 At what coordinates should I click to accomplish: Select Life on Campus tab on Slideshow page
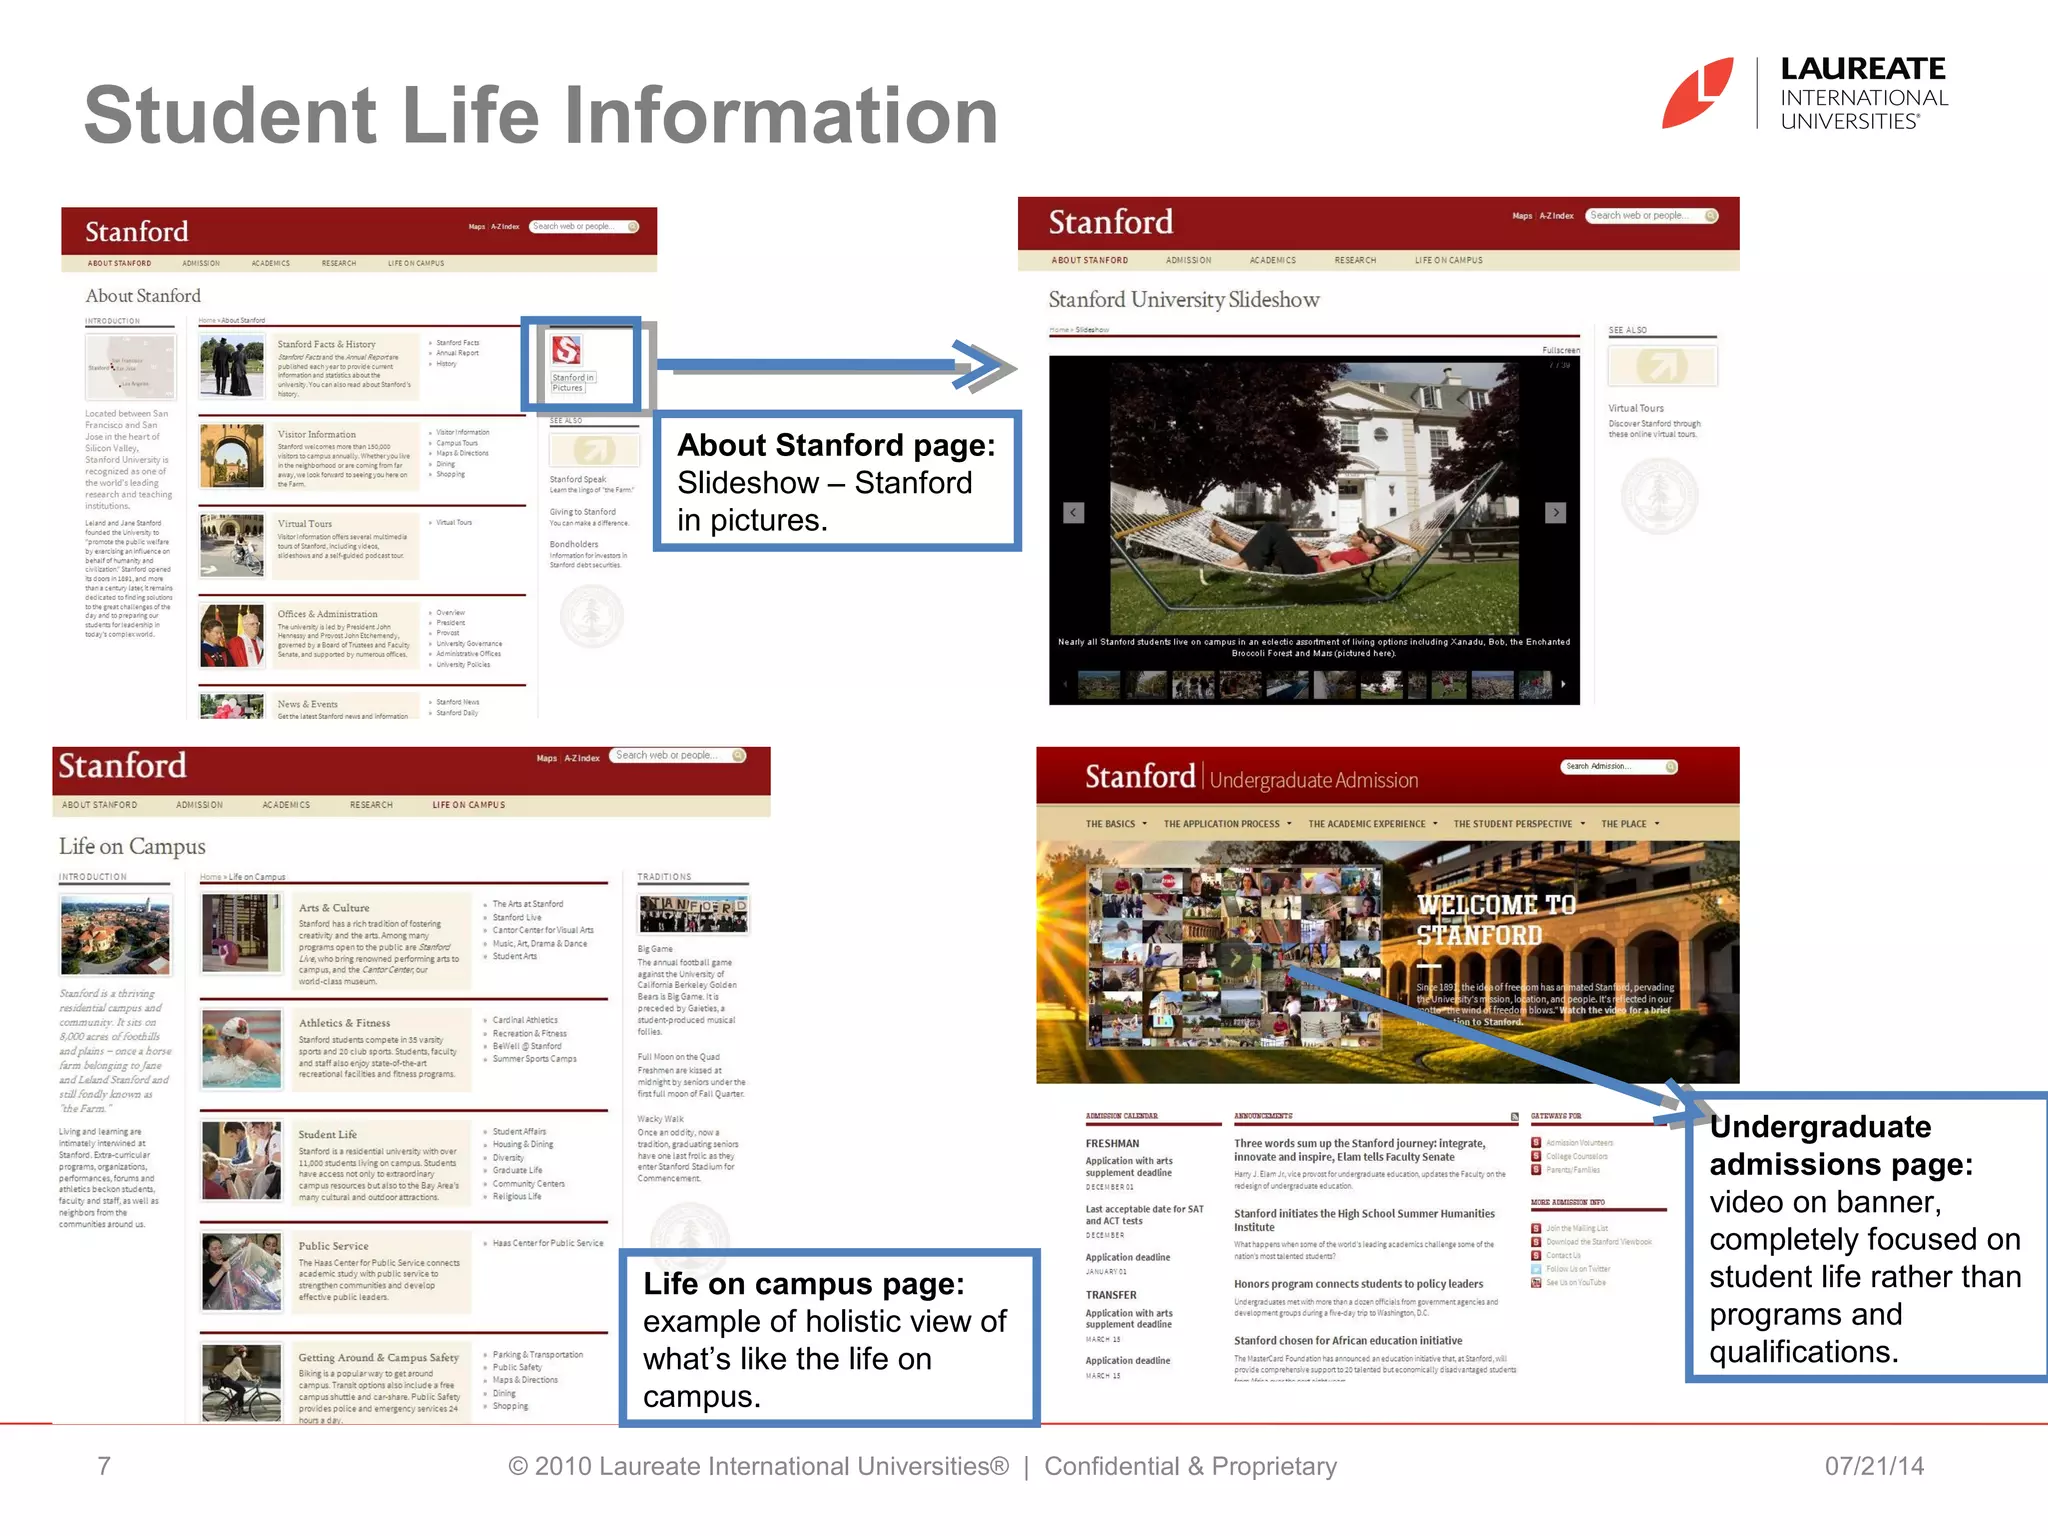(x=1448, y=261)
